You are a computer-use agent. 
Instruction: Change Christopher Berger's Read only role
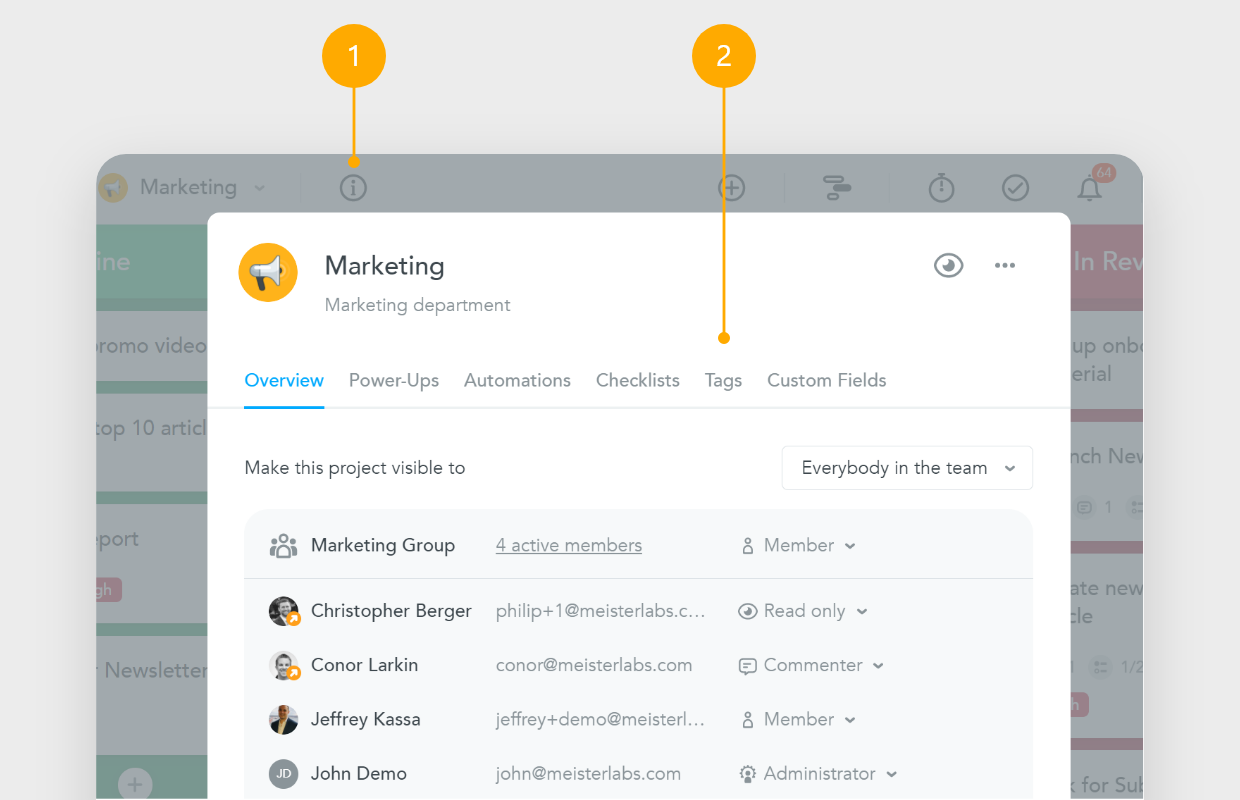[803, 611]
